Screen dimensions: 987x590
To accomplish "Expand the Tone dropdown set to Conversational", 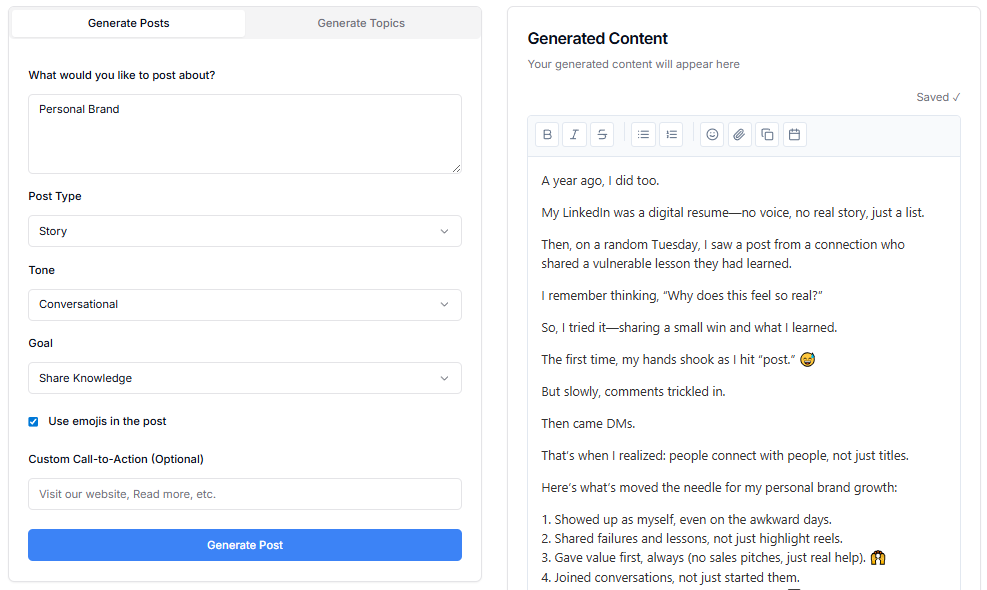I will point(245,305).
